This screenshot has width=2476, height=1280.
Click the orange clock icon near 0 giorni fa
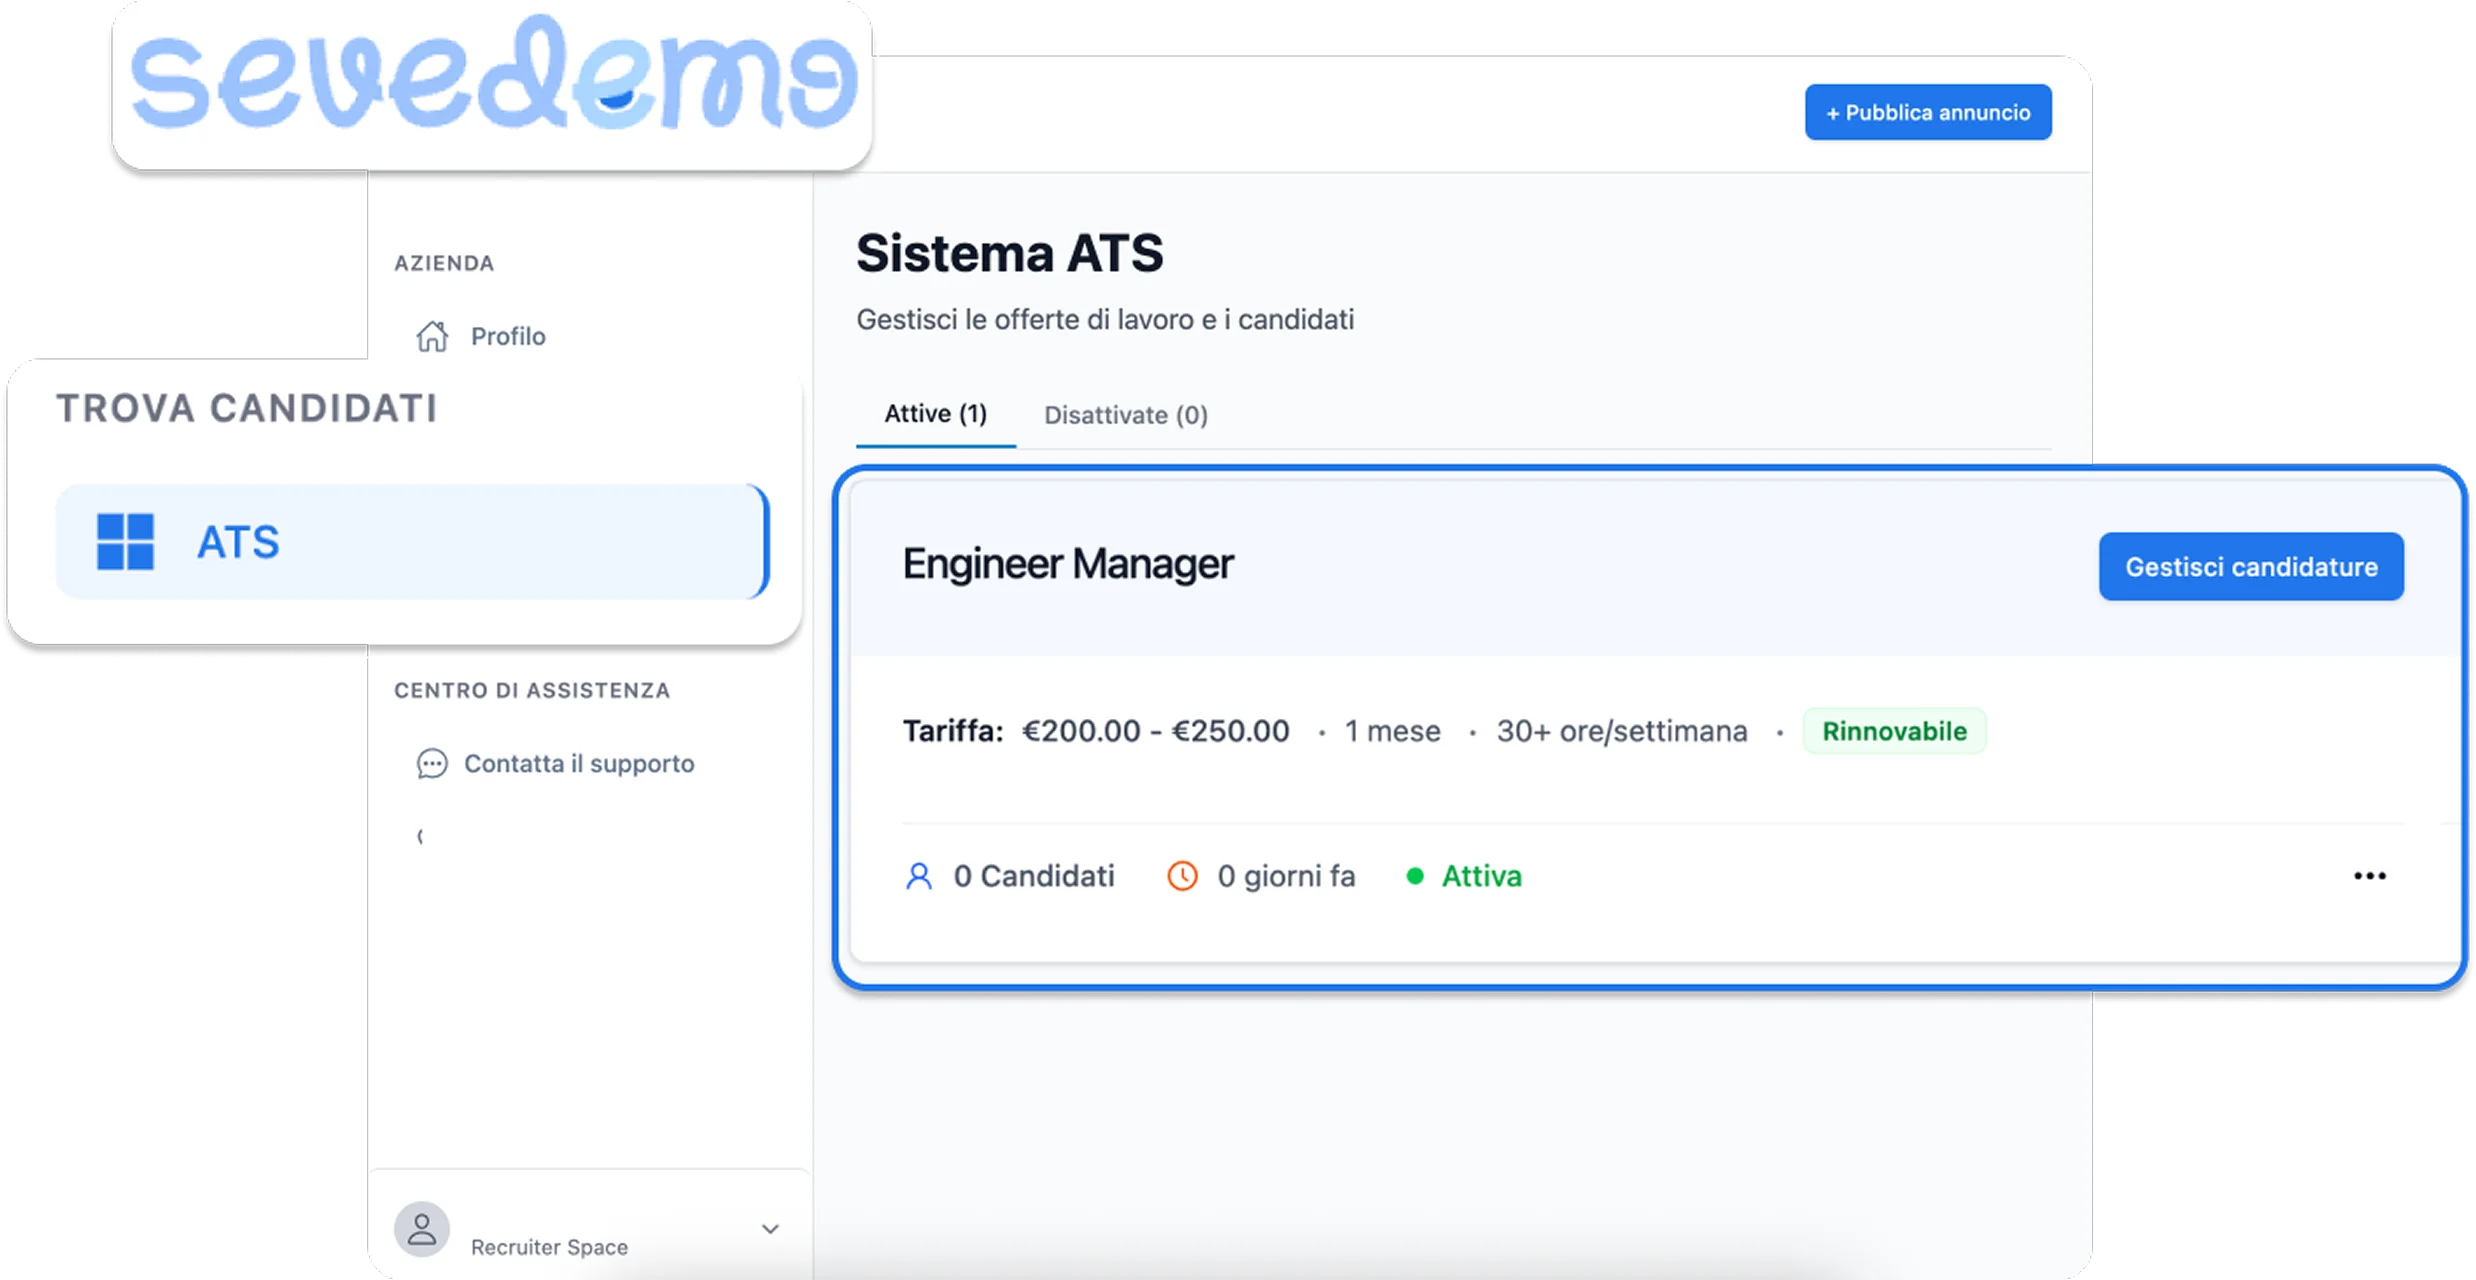coord(1183,875)
